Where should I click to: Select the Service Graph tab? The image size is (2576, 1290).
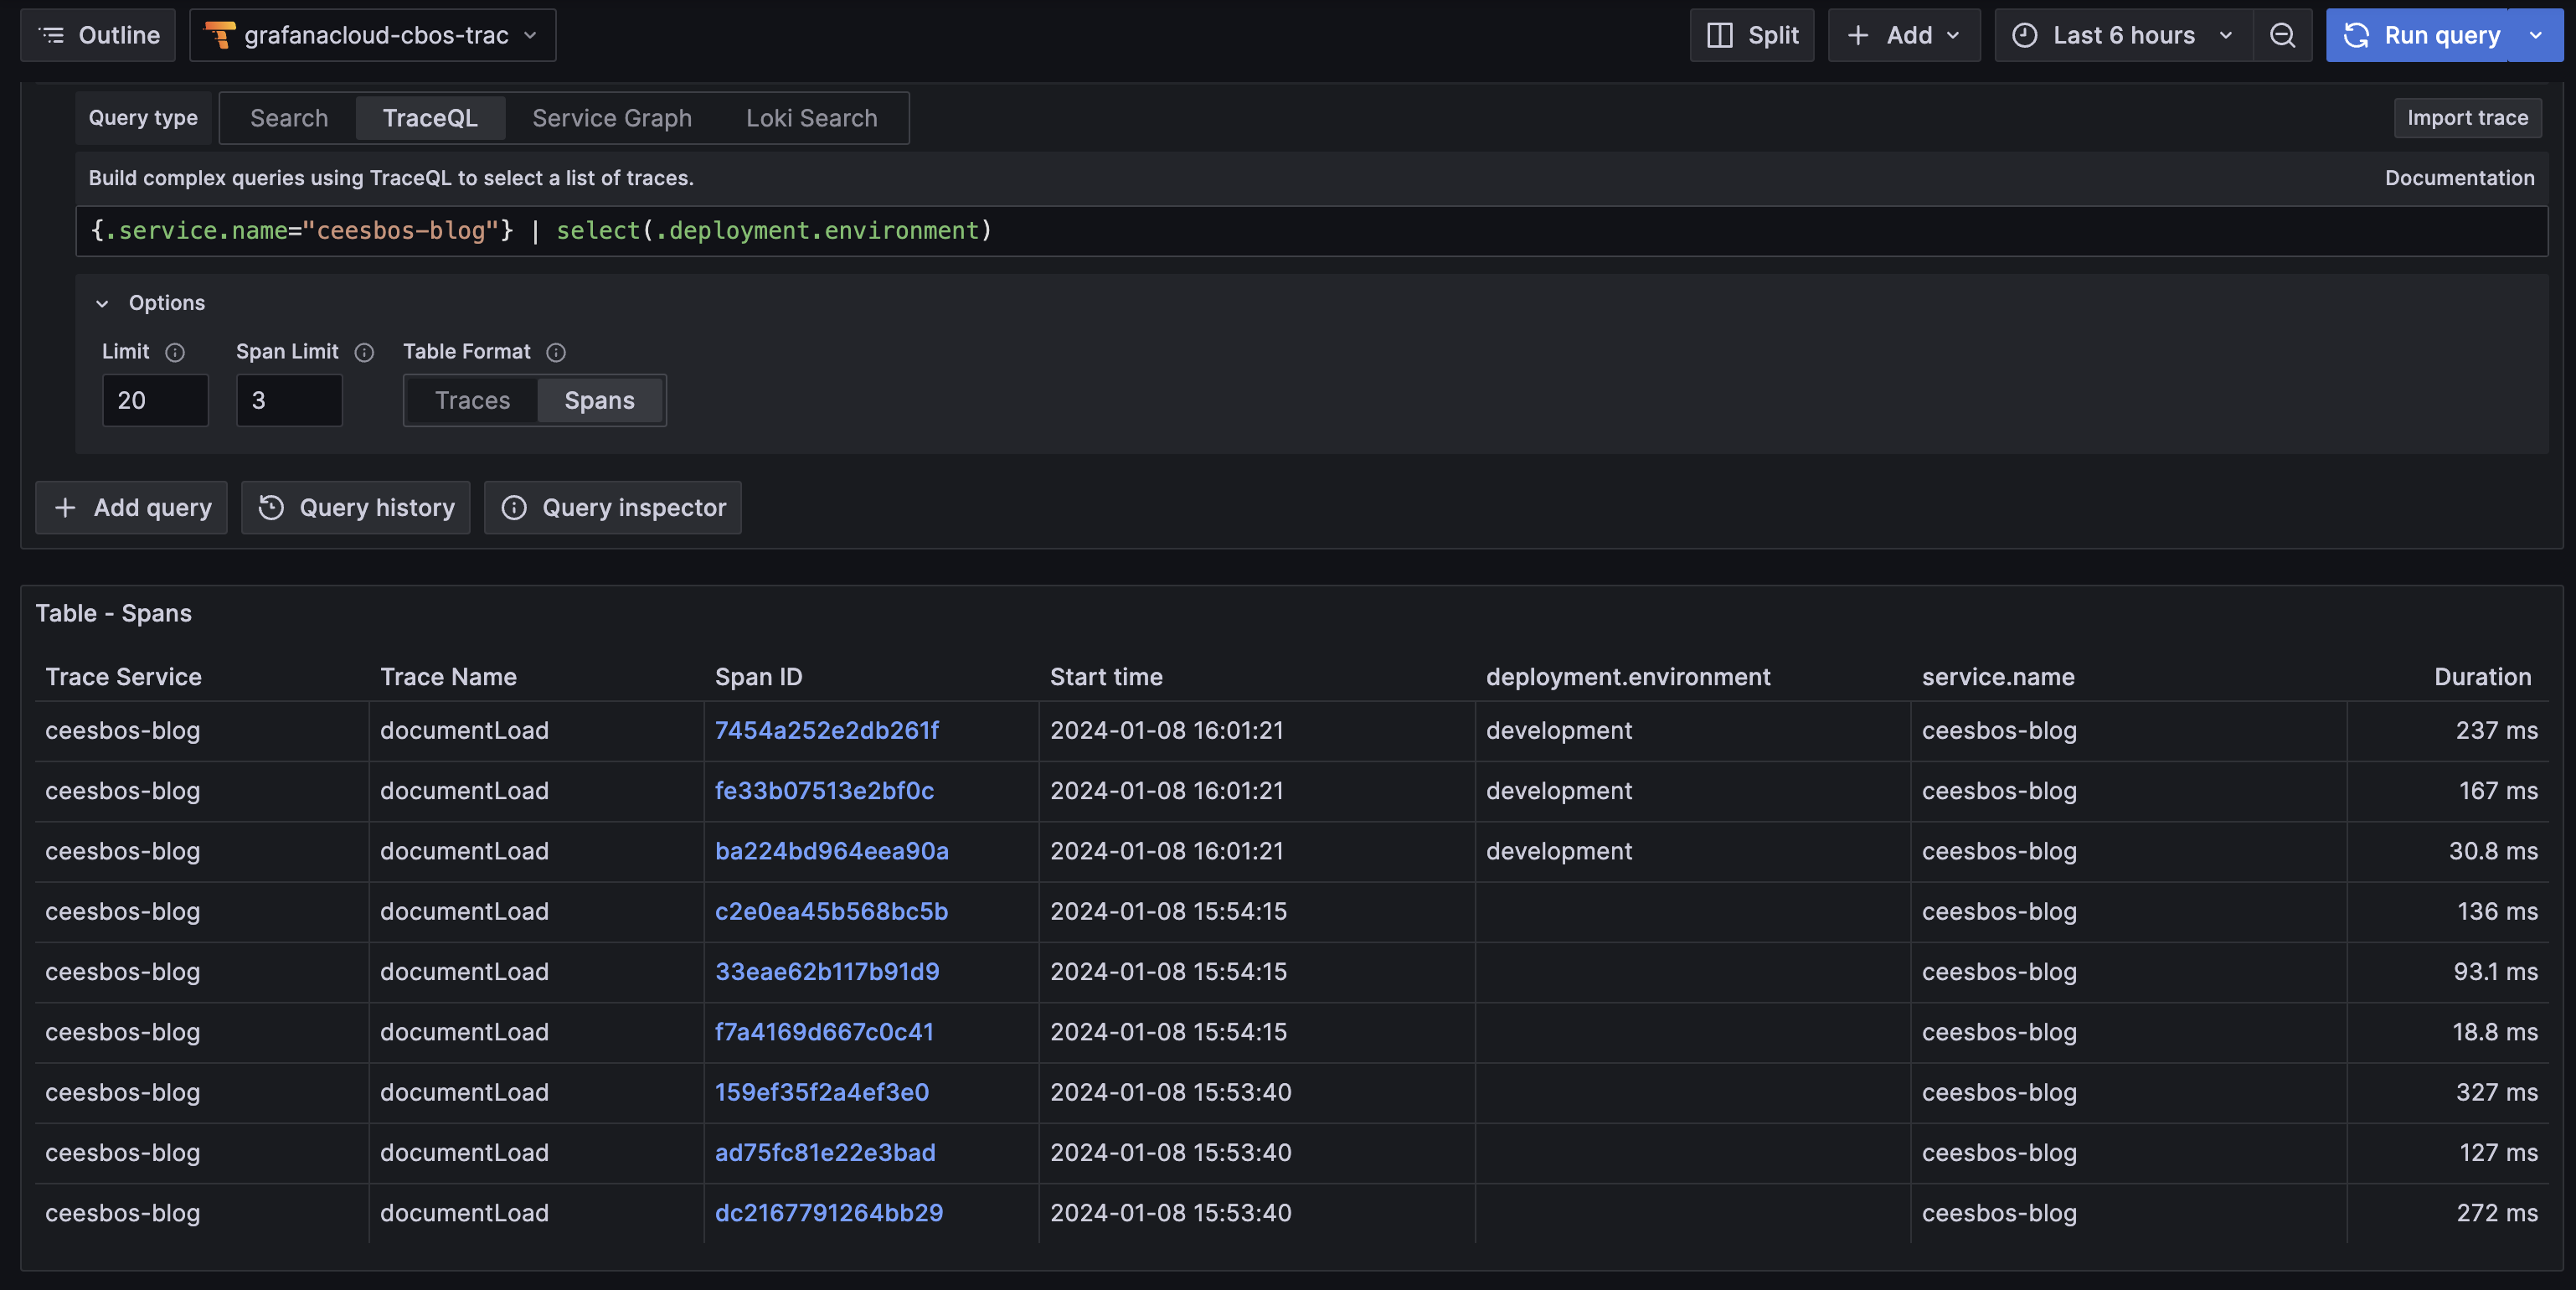pyautogui.click(x=612, y=116)
